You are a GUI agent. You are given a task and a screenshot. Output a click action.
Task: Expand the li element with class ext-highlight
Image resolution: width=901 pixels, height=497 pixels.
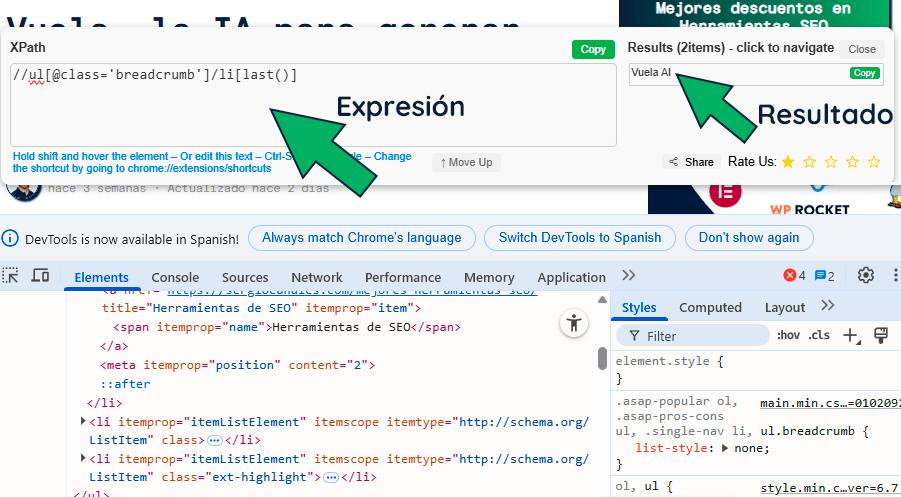tap(83, 459)
